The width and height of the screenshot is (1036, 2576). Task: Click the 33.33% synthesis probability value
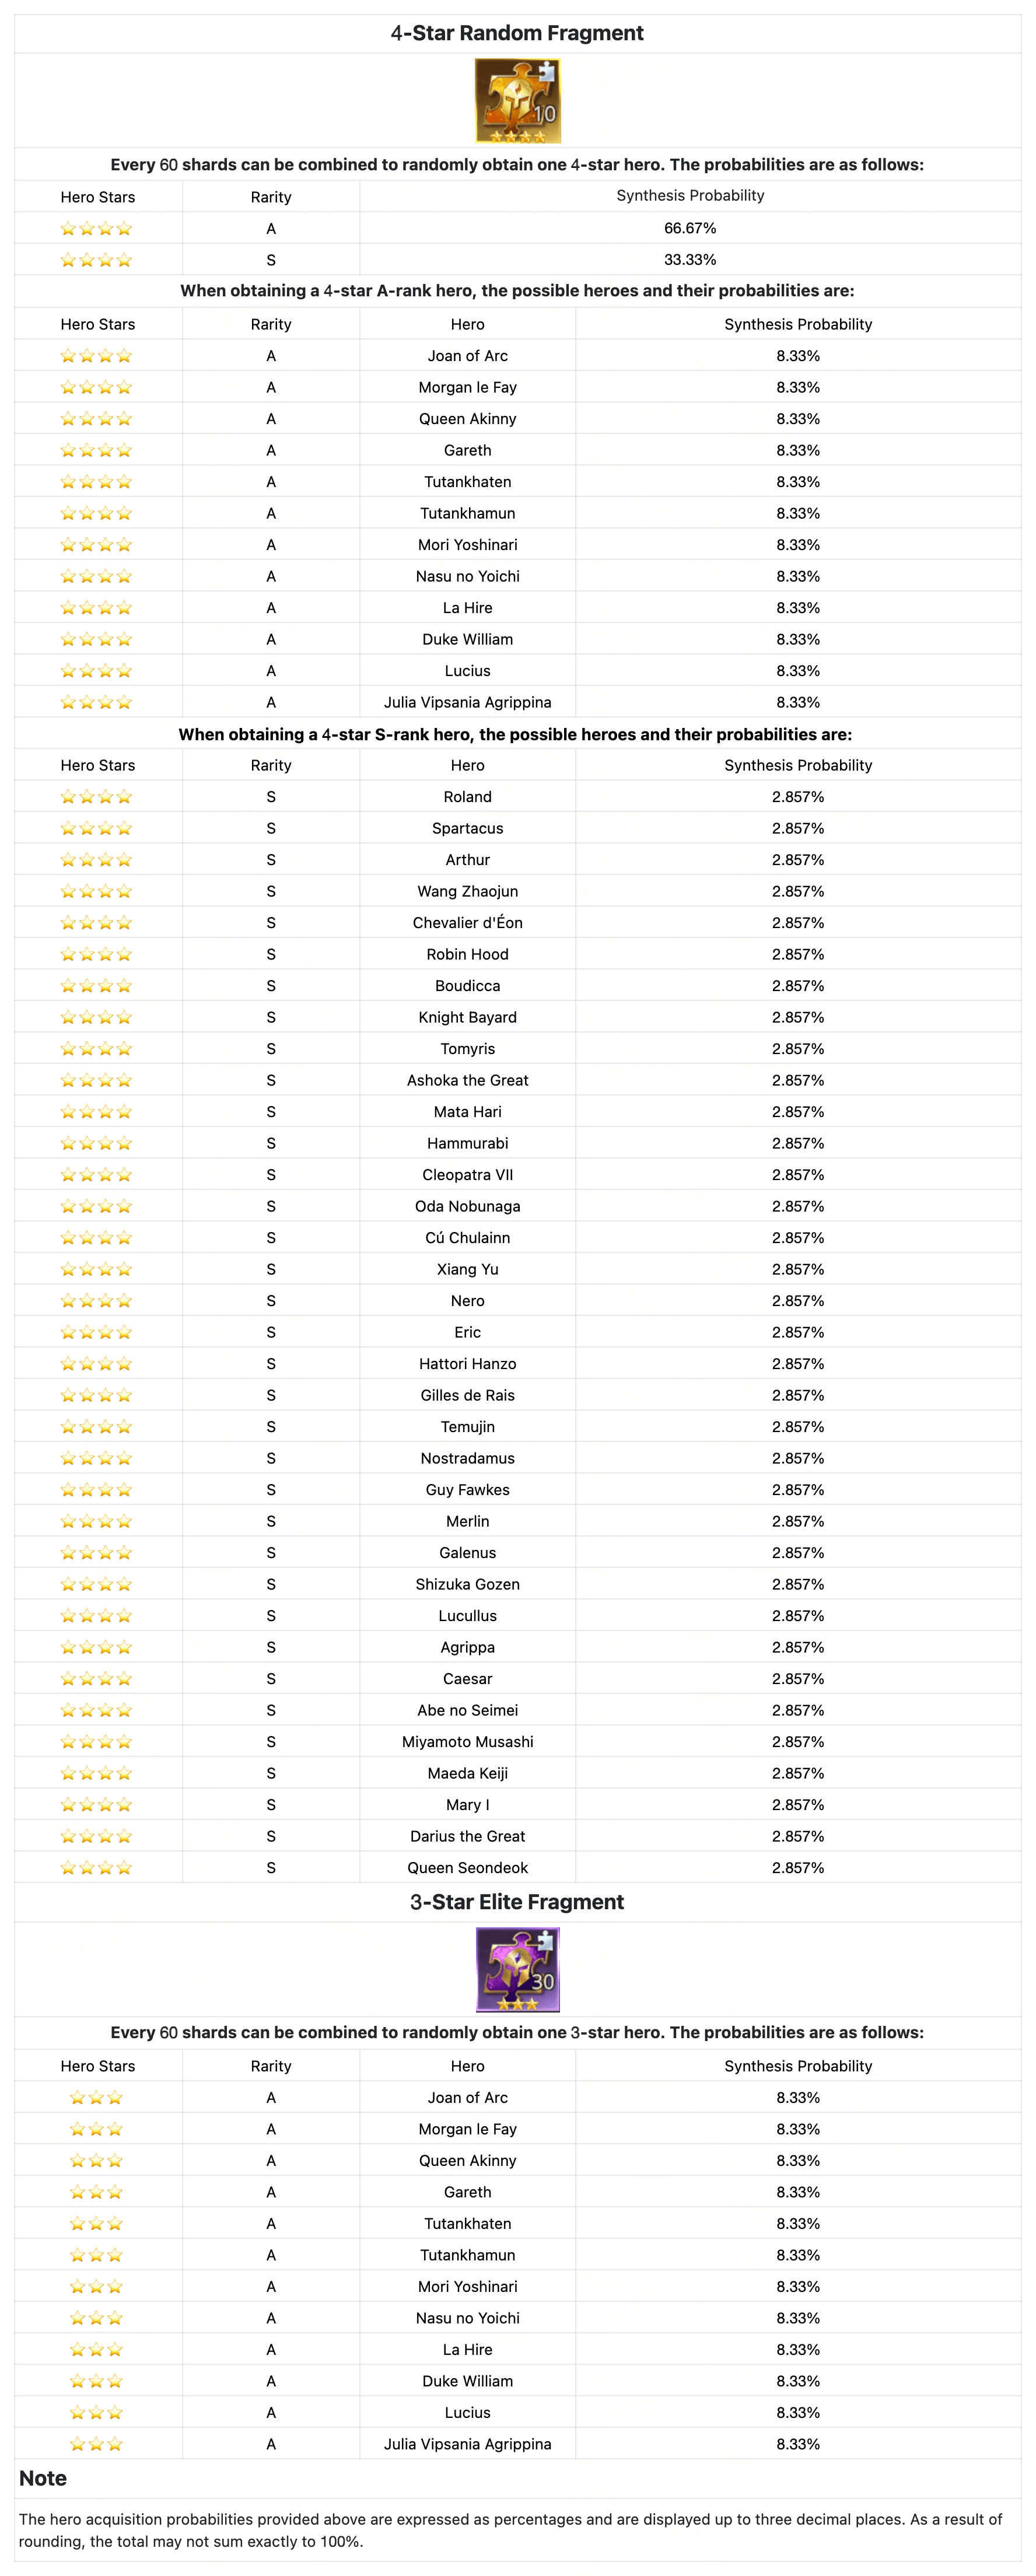pos(690,260)
